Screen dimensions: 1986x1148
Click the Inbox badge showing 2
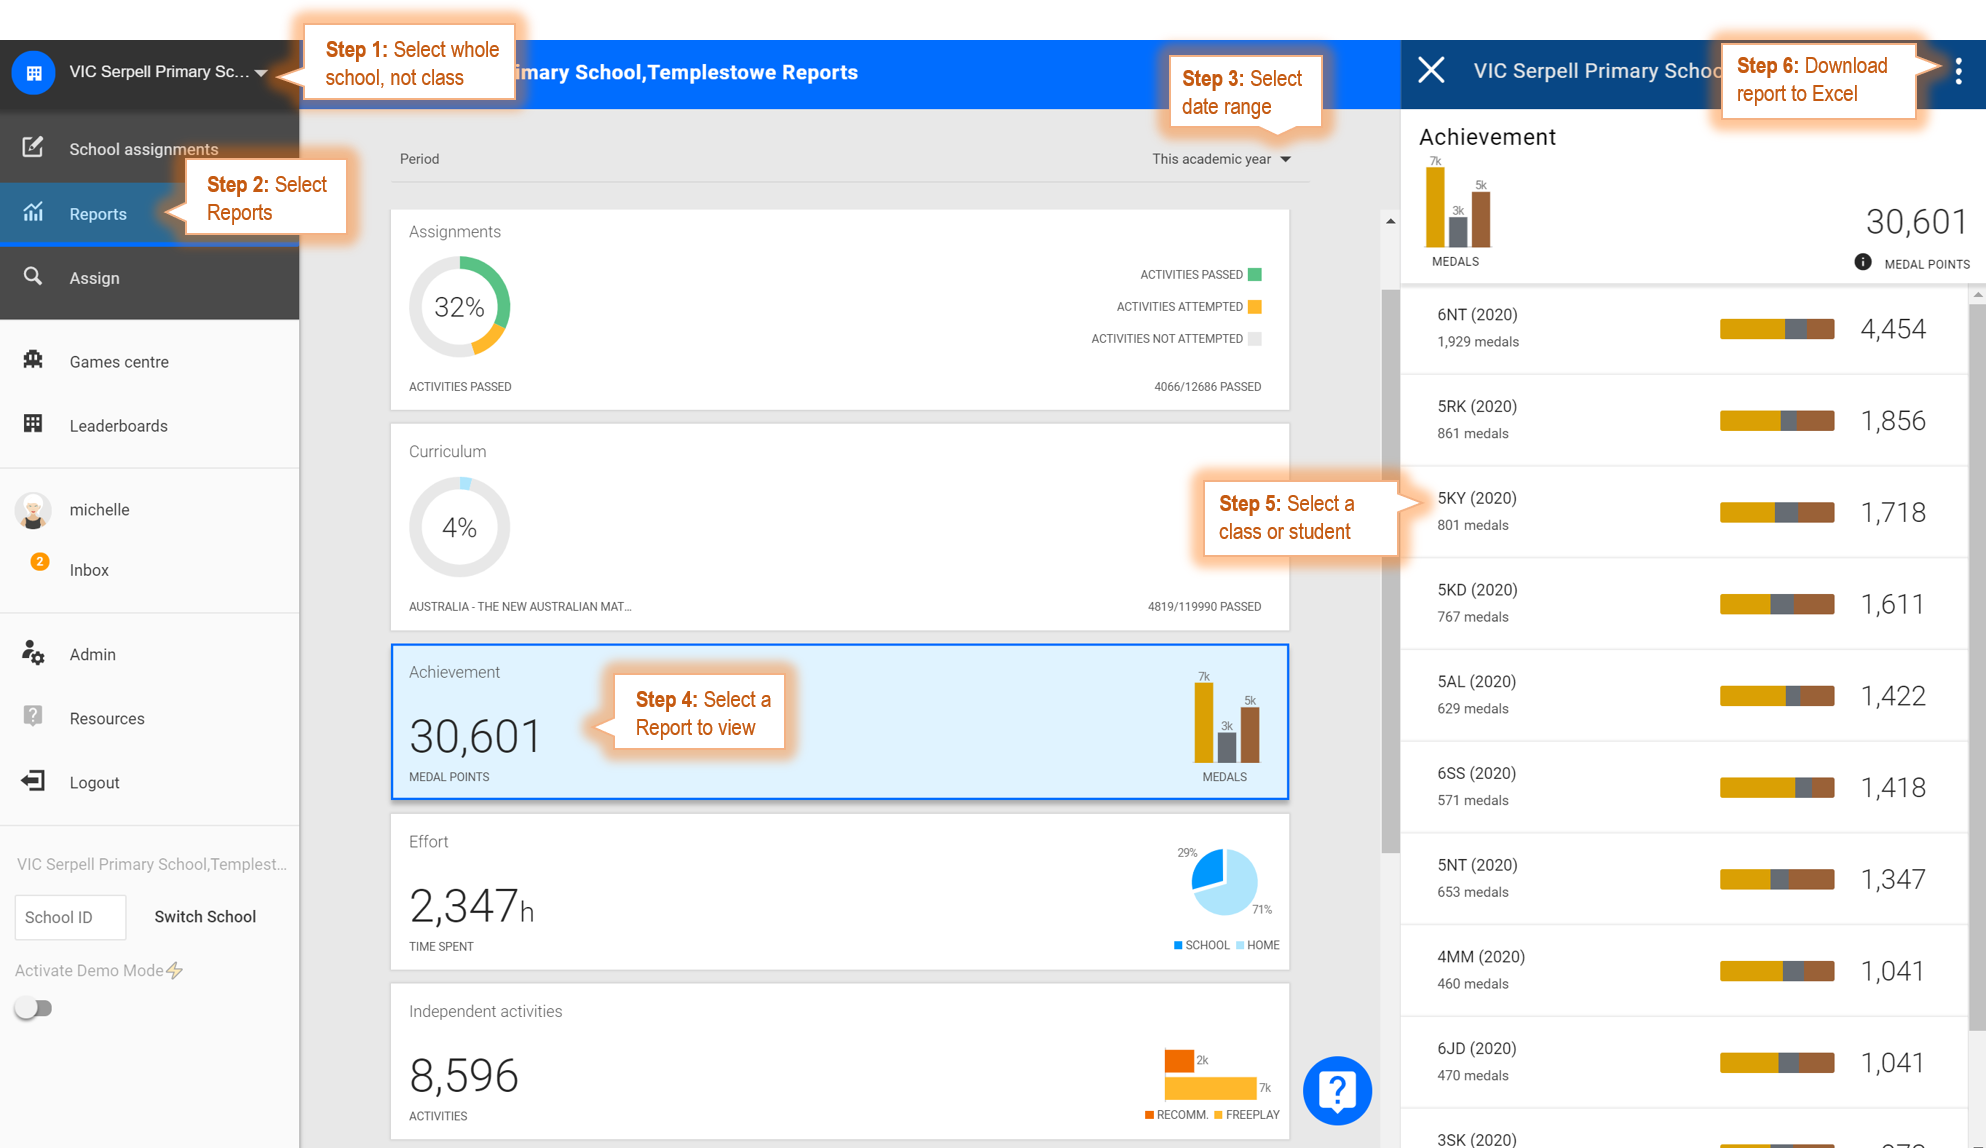click(x=39, y=562)
